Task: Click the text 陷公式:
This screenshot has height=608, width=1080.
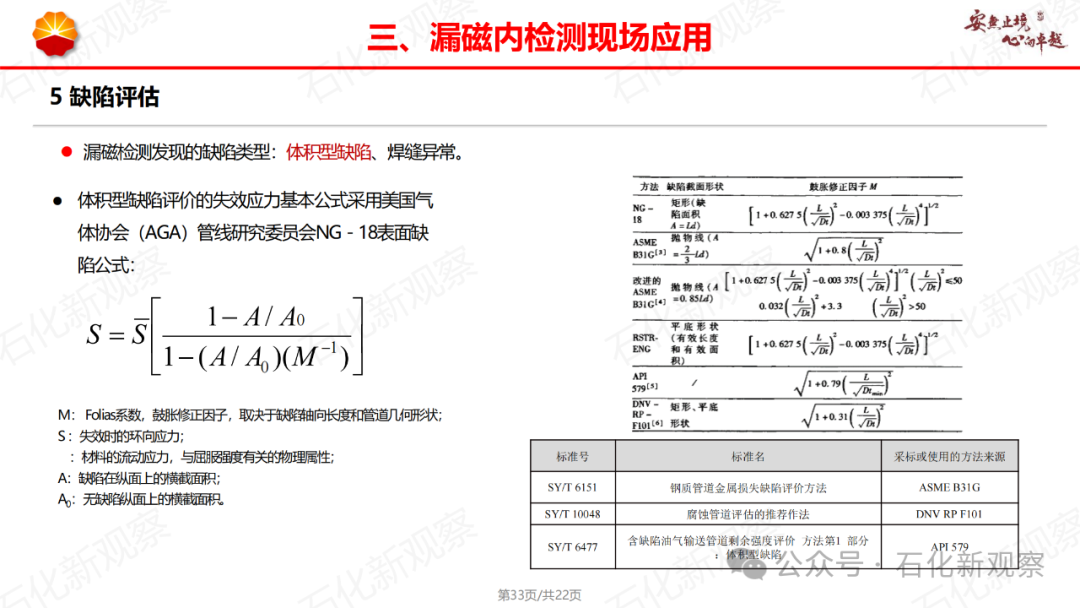Action: click(105, 265)
